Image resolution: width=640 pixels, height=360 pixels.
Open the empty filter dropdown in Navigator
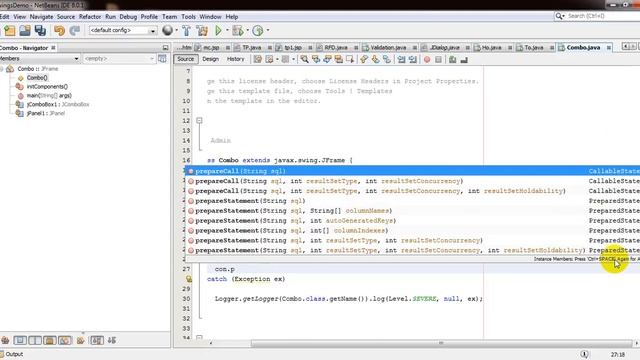coord(119,59)
